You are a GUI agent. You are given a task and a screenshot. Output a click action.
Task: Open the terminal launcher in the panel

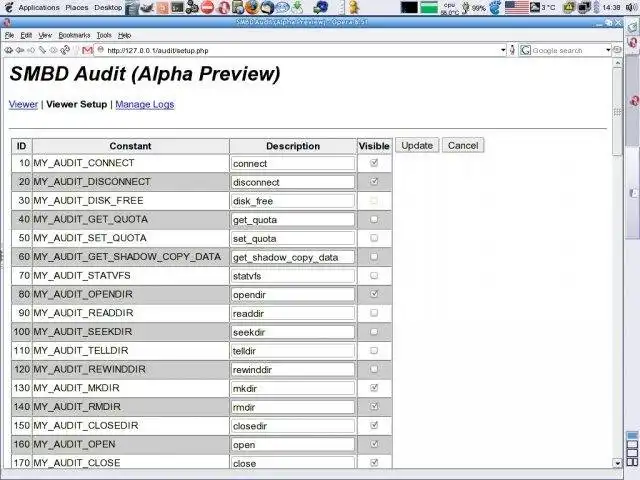pyautogui.click(x=177, y=7)
